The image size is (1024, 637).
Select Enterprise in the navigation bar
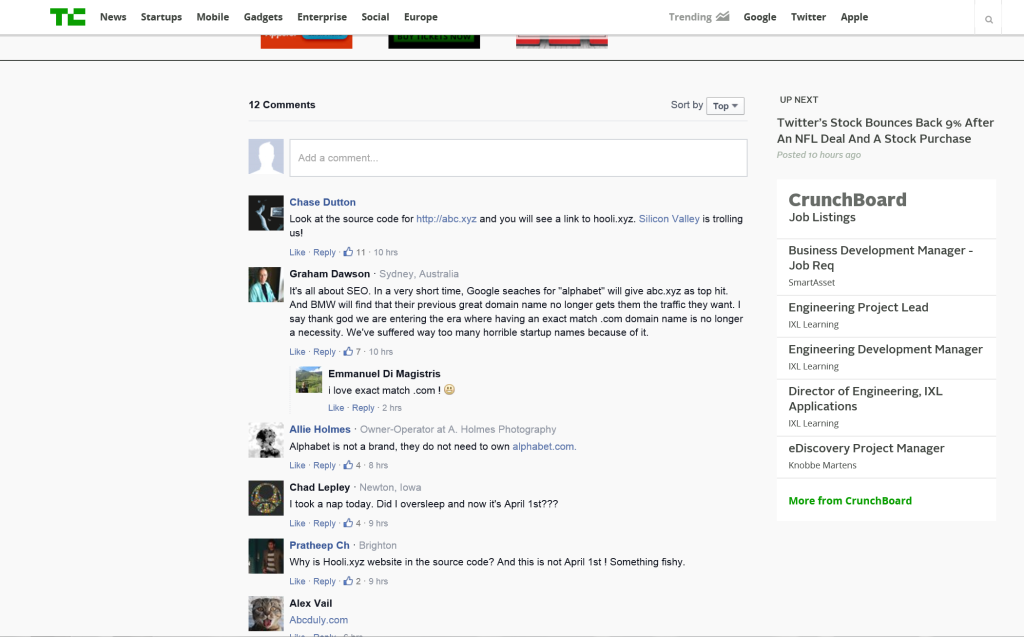pos(322,17)
